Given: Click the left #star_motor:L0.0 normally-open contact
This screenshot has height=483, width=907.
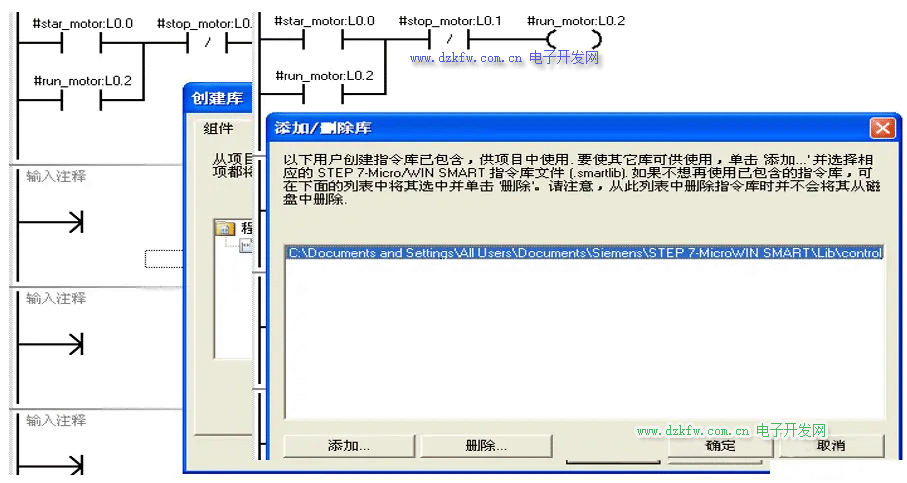Looking at the screenshot, I should point(81,42).
